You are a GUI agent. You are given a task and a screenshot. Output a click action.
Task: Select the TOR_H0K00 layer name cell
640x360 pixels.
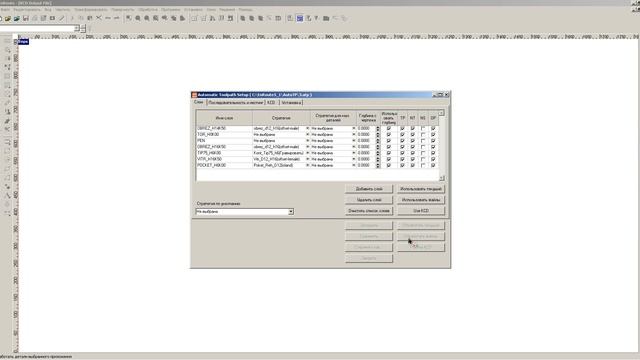224,135
